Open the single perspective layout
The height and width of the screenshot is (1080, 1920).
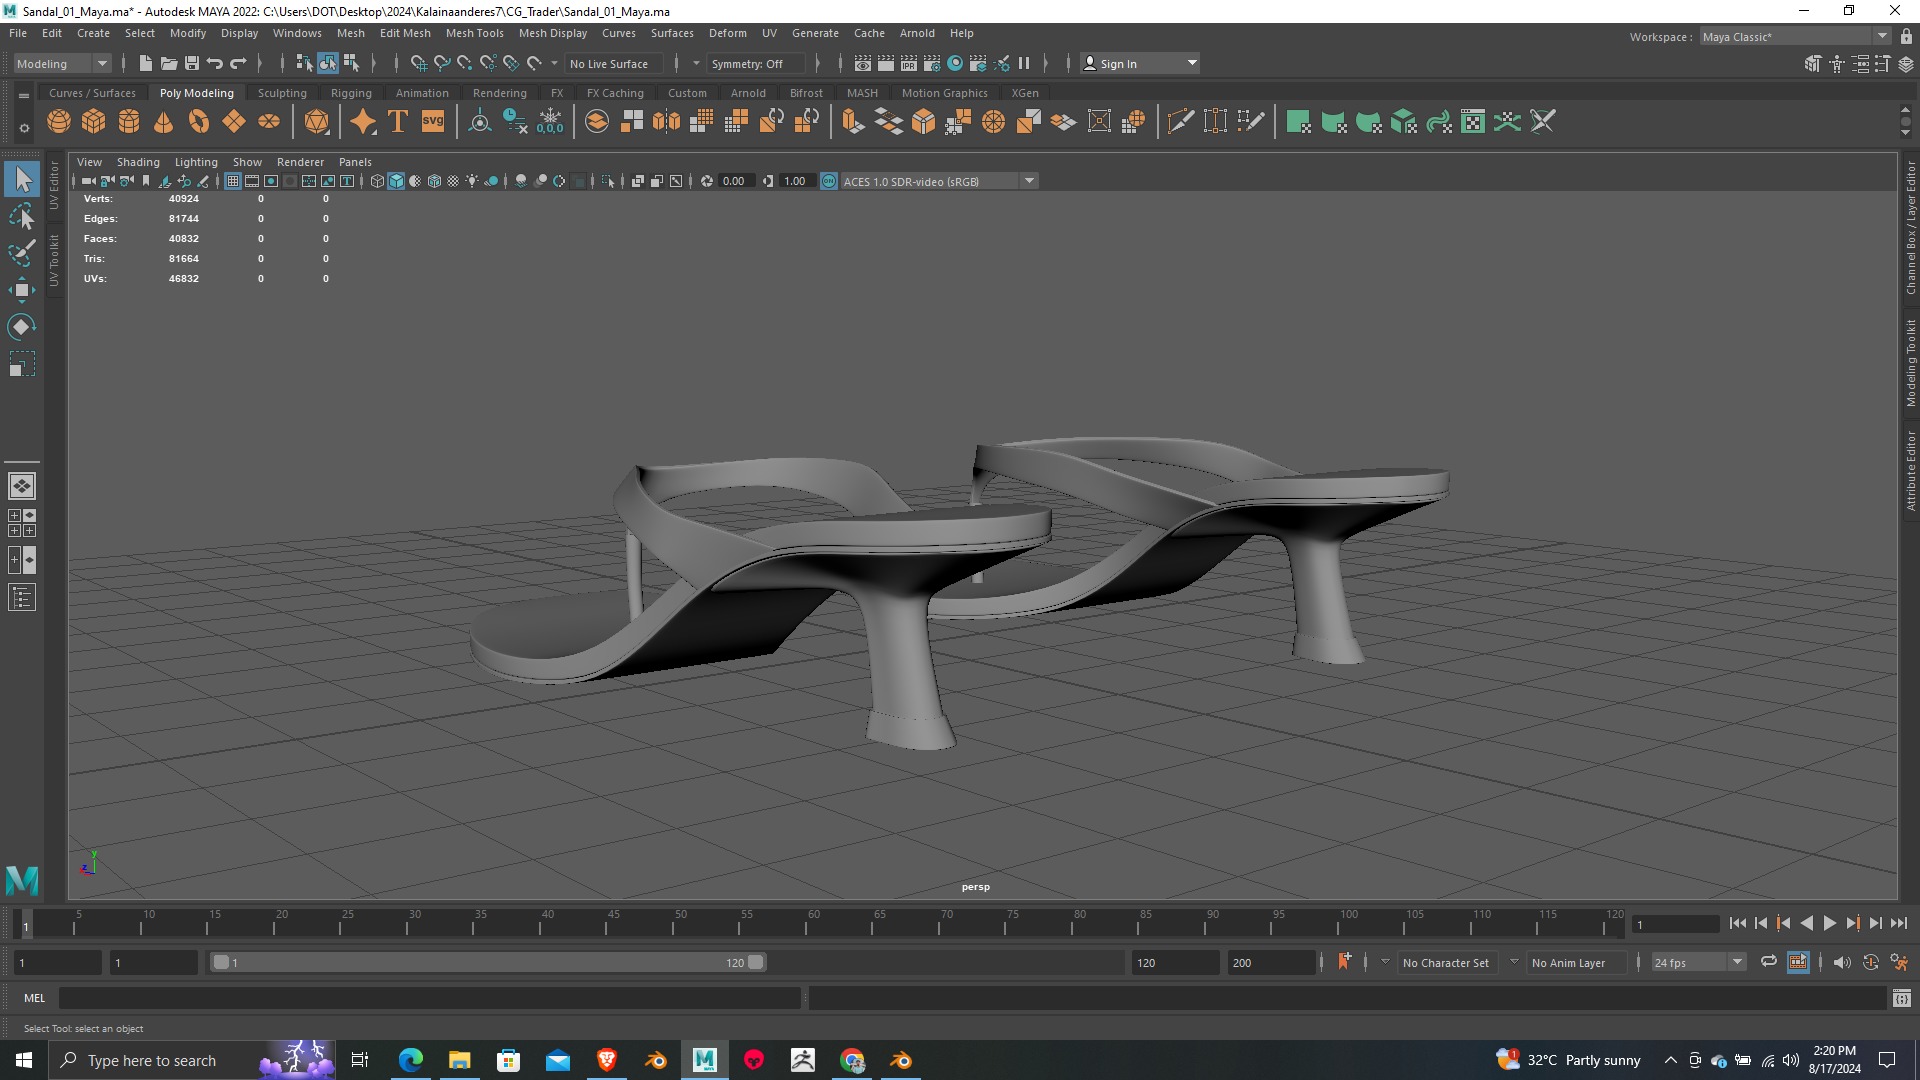click(22, 486)
